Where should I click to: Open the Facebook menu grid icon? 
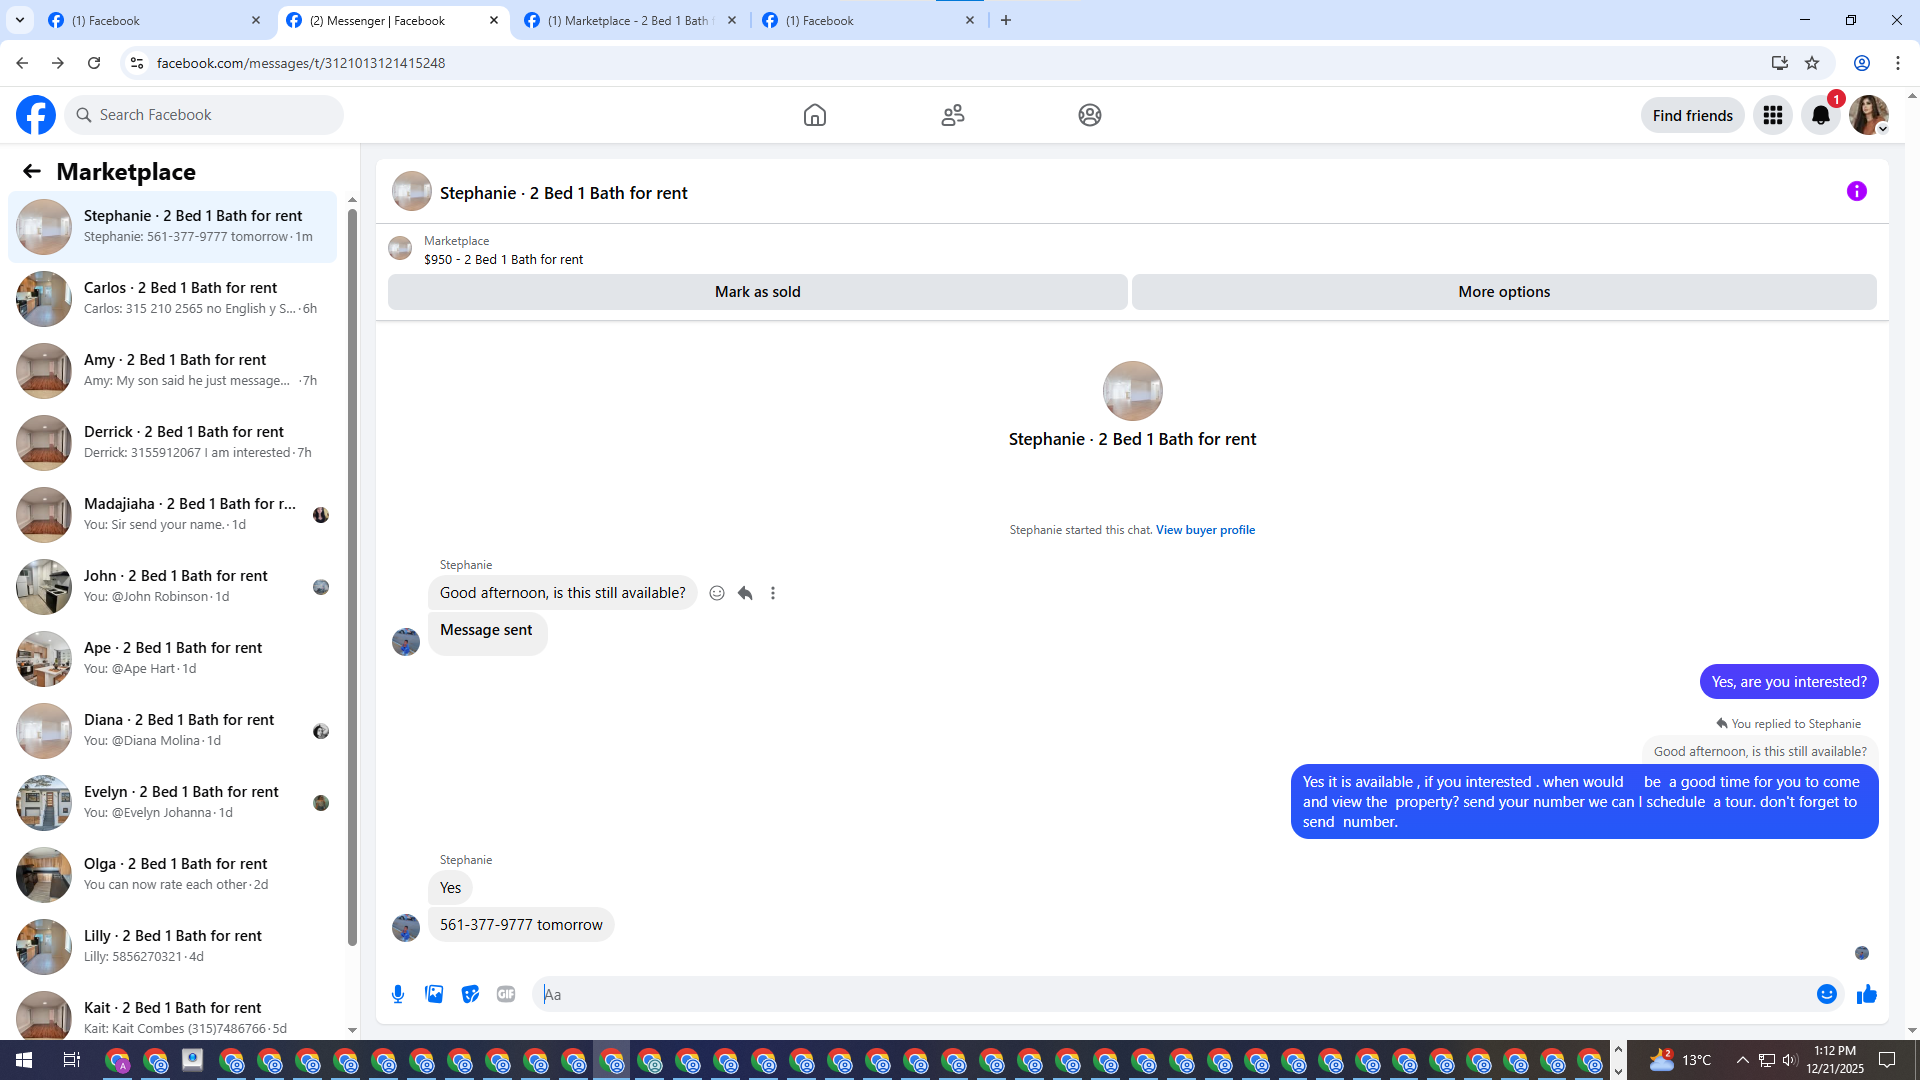coord(1773,115)
